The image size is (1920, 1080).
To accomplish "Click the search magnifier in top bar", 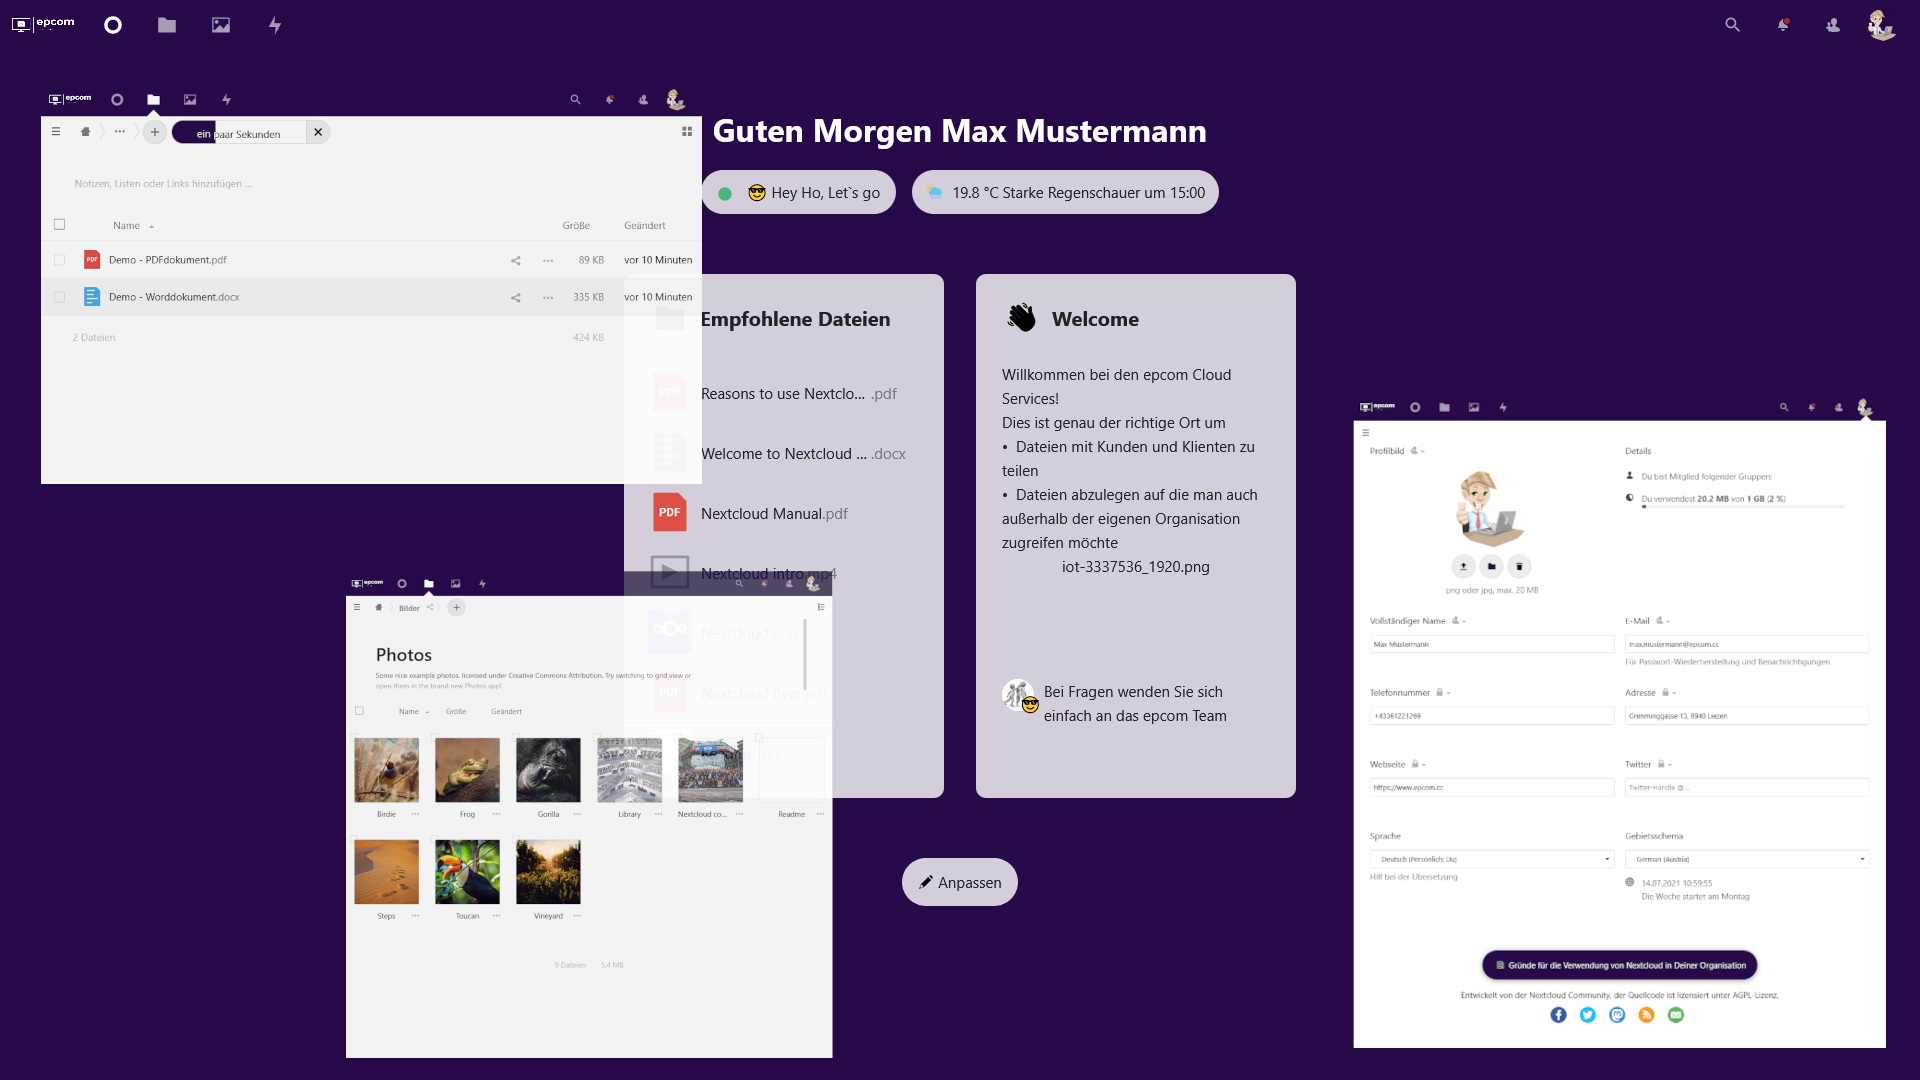I will (x=1733, y=25).
